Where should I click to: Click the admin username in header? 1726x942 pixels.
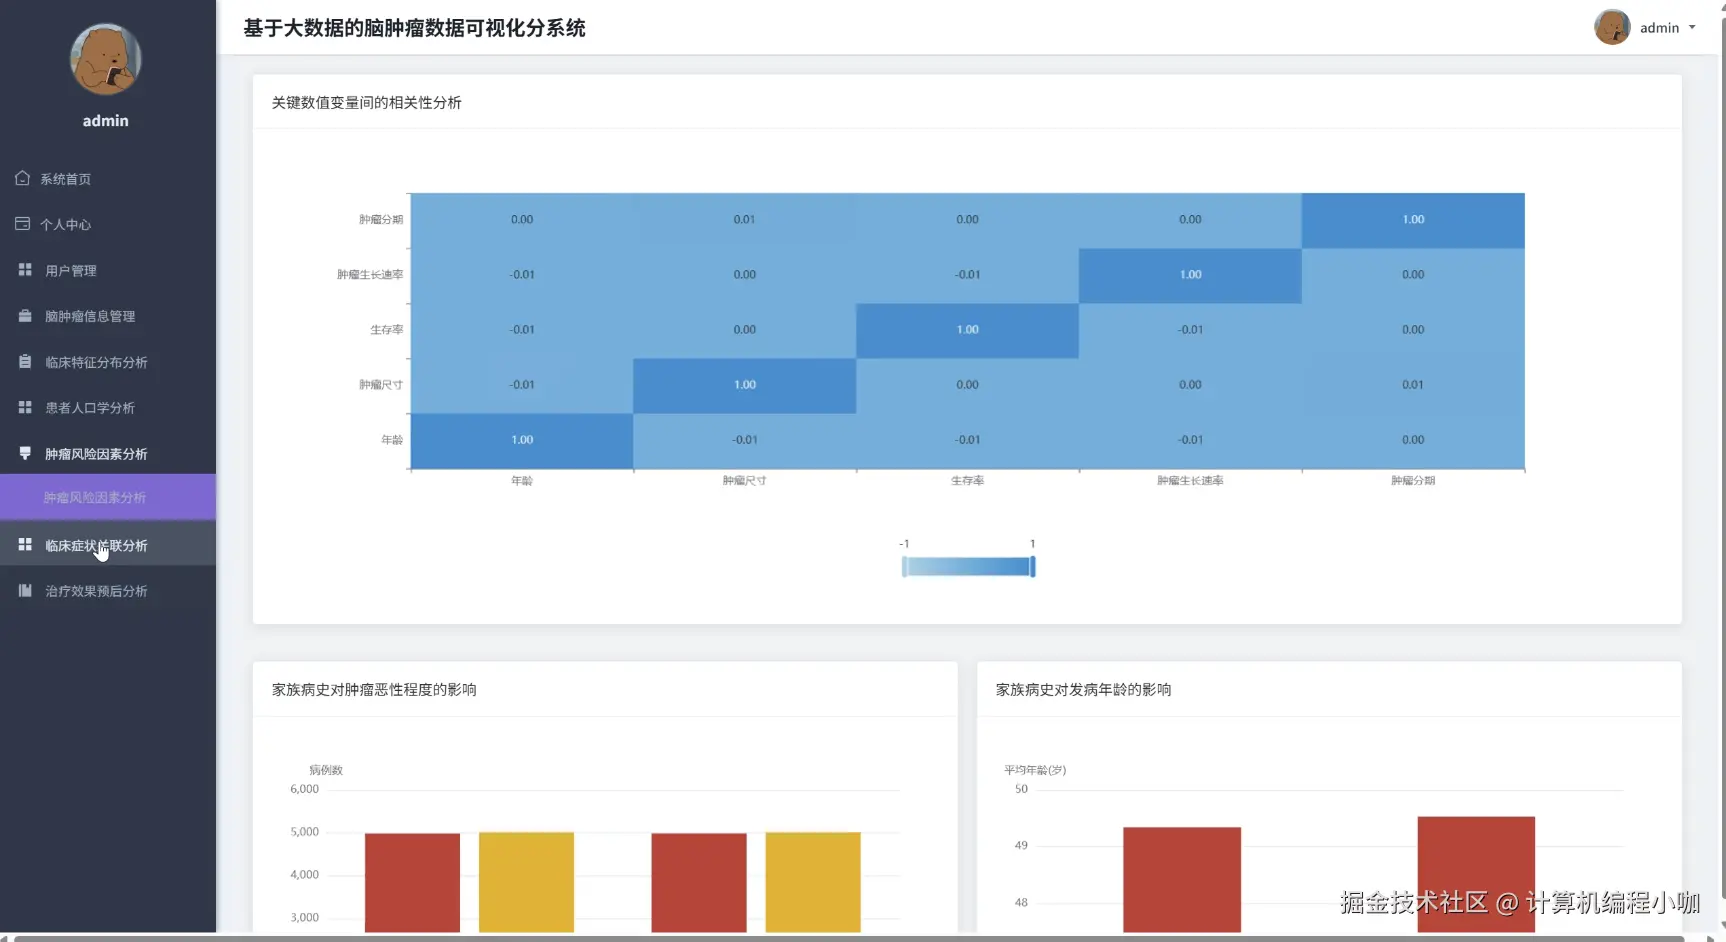1659,28
